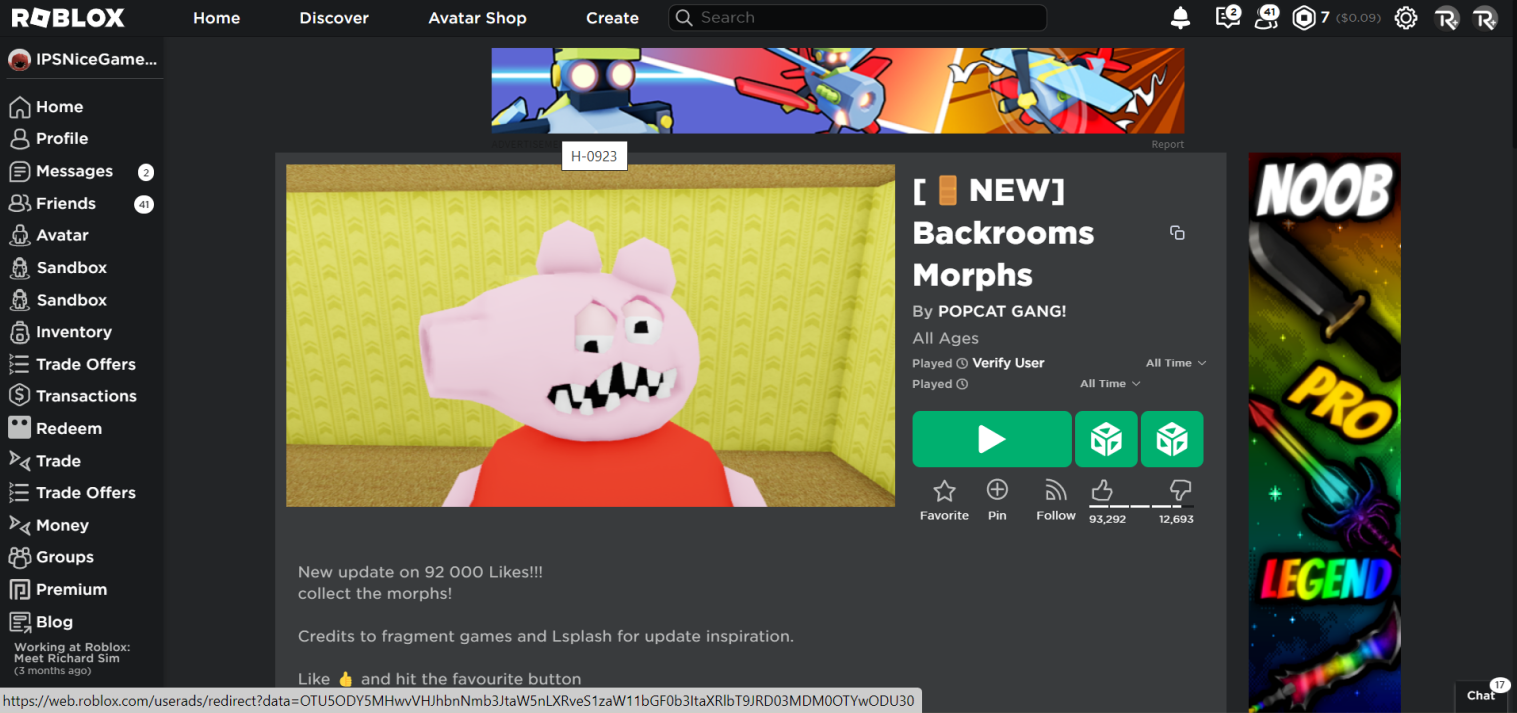
Task: Open Money in the sidebar
Action: pyautogui.click(x=62, y=525)
